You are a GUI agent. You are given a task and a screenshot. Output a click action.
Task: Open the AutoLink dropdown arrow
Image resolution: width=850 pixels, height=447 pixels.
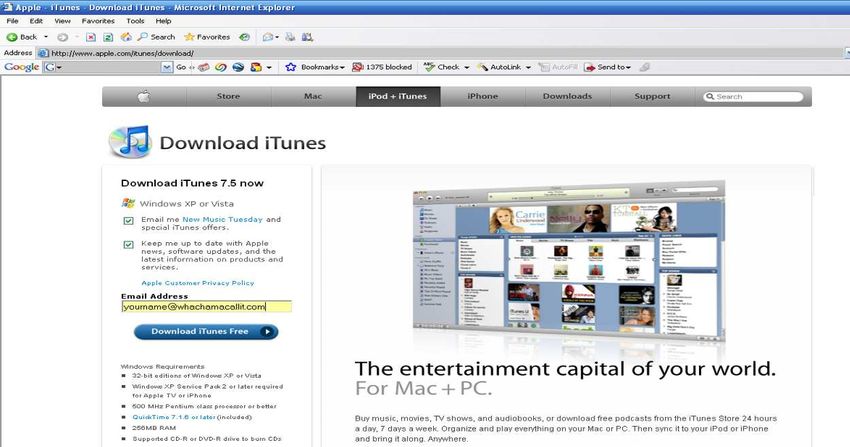[x=528, y=67]
